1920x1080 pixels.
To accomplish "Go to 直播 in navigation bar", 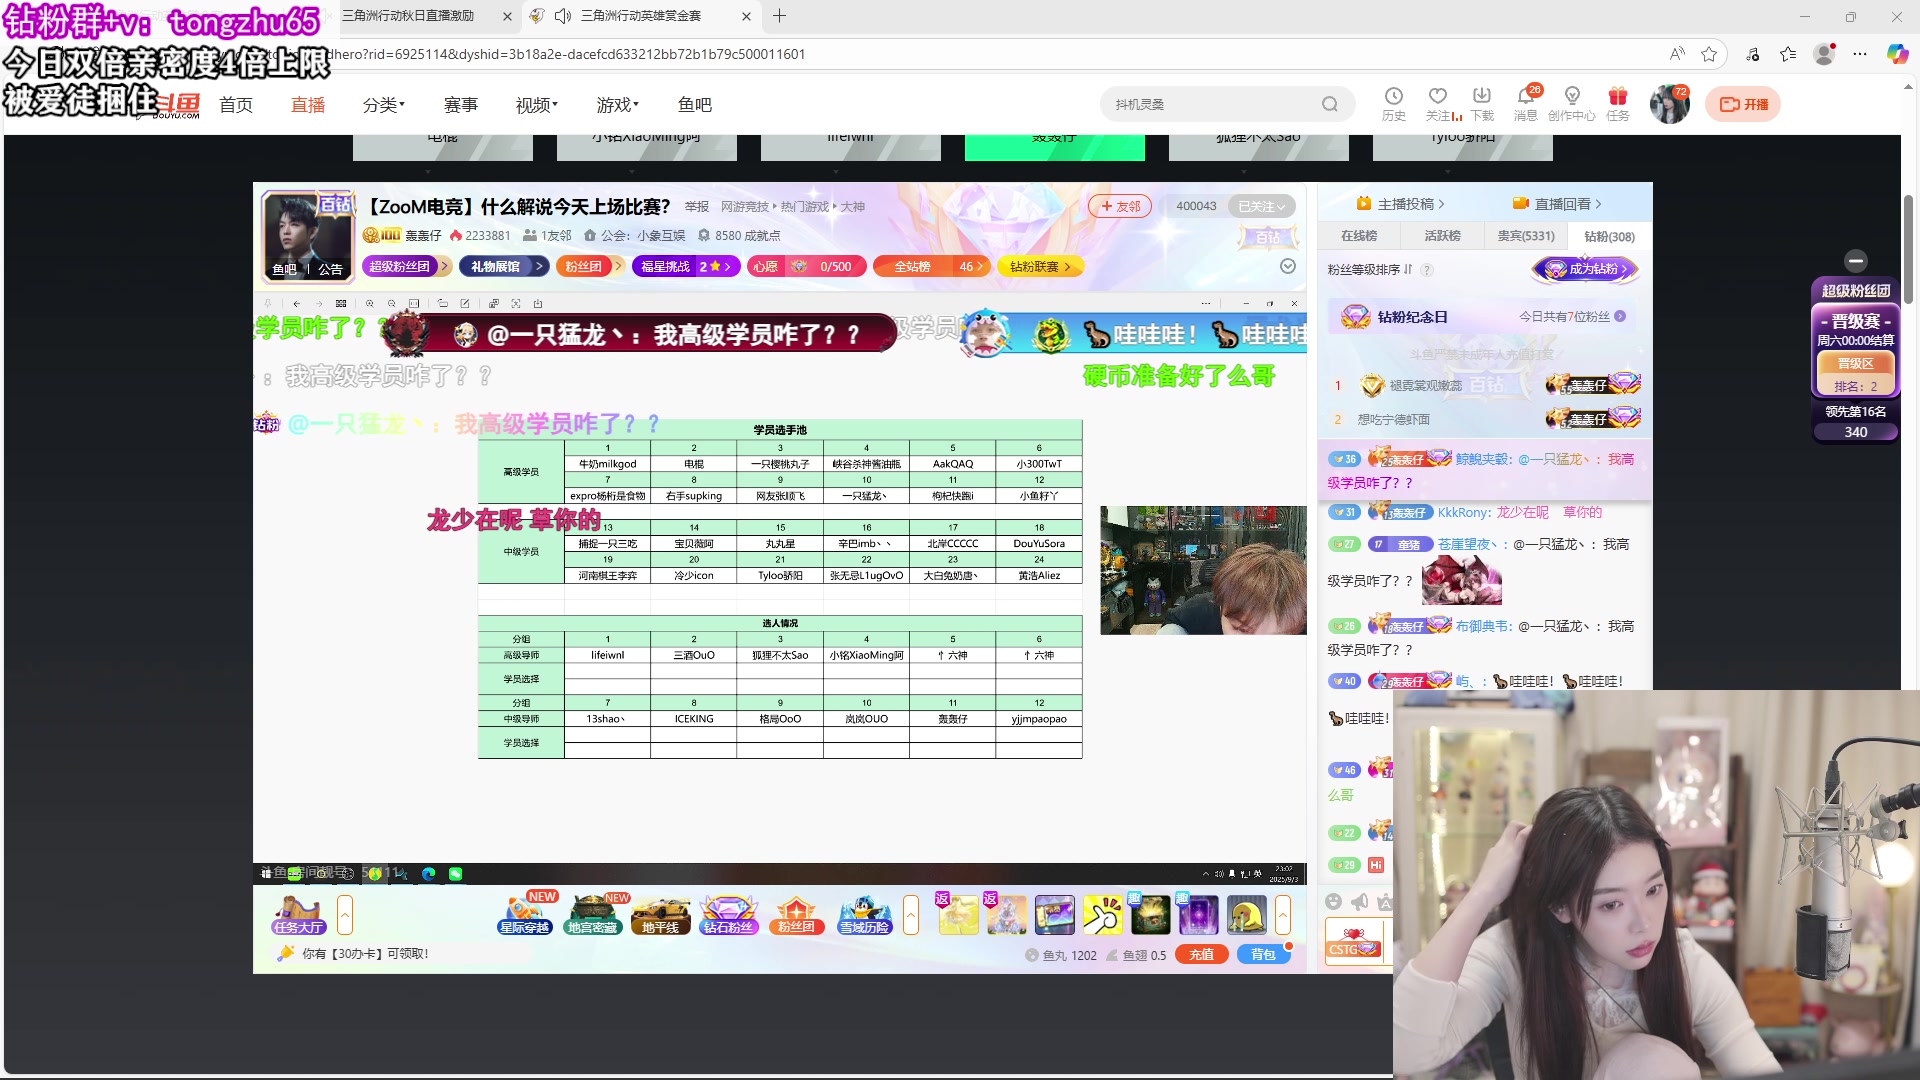I will pyautogui.click(x=308, y=105).
